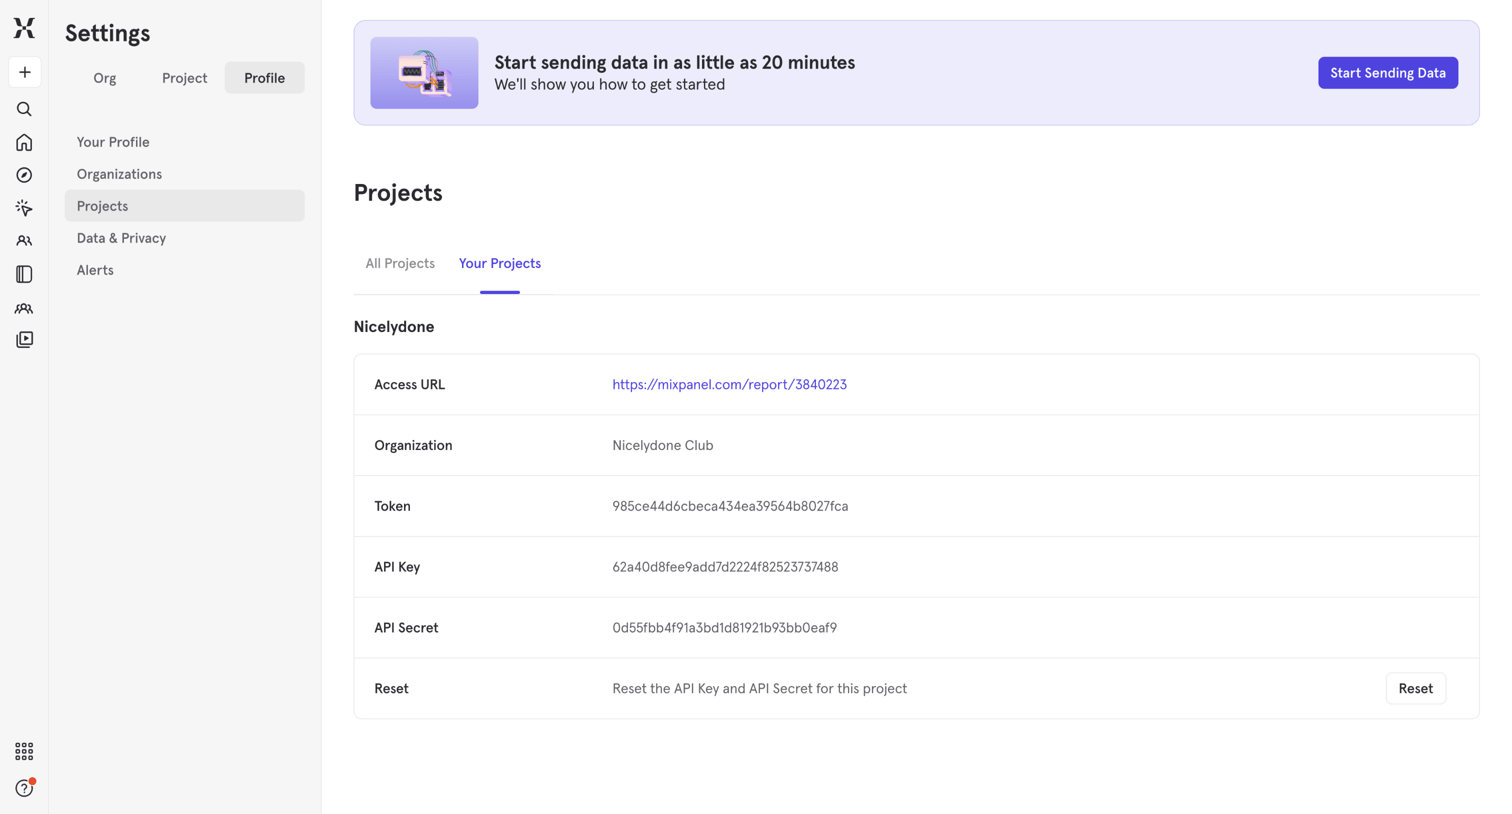Open the compass Discover icon
This screenshot has height=814, width=1512.
tap(24, 175)
